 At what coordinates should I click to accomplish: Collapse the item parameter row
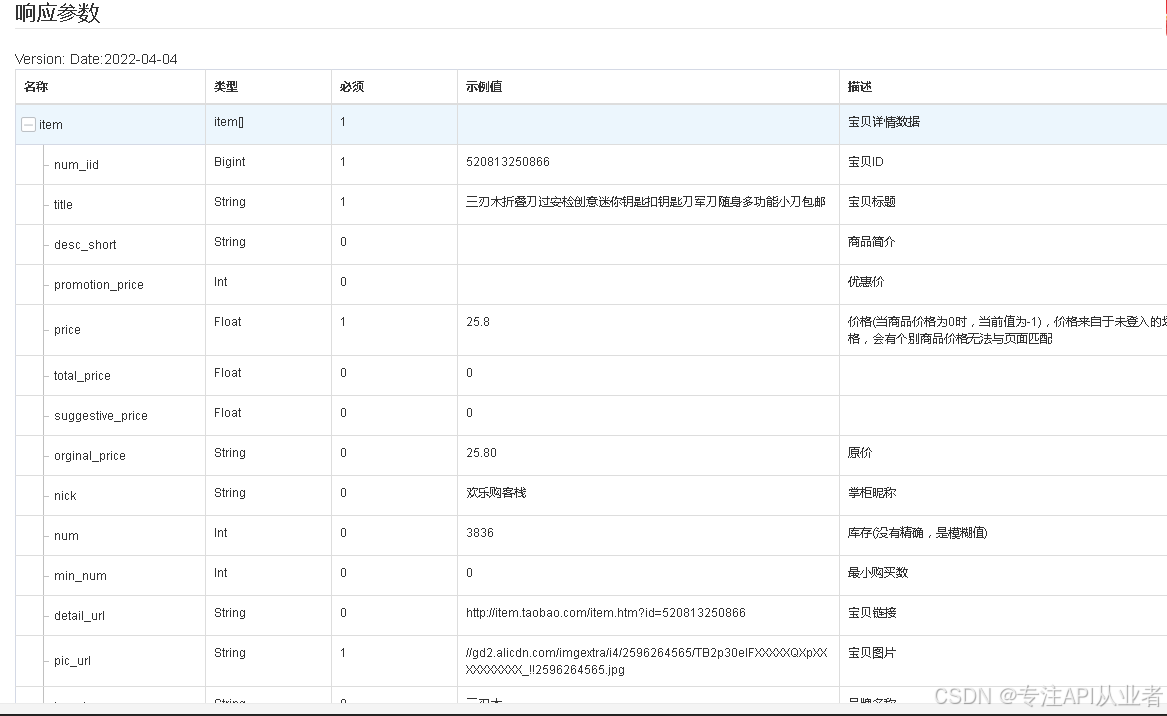27,124
